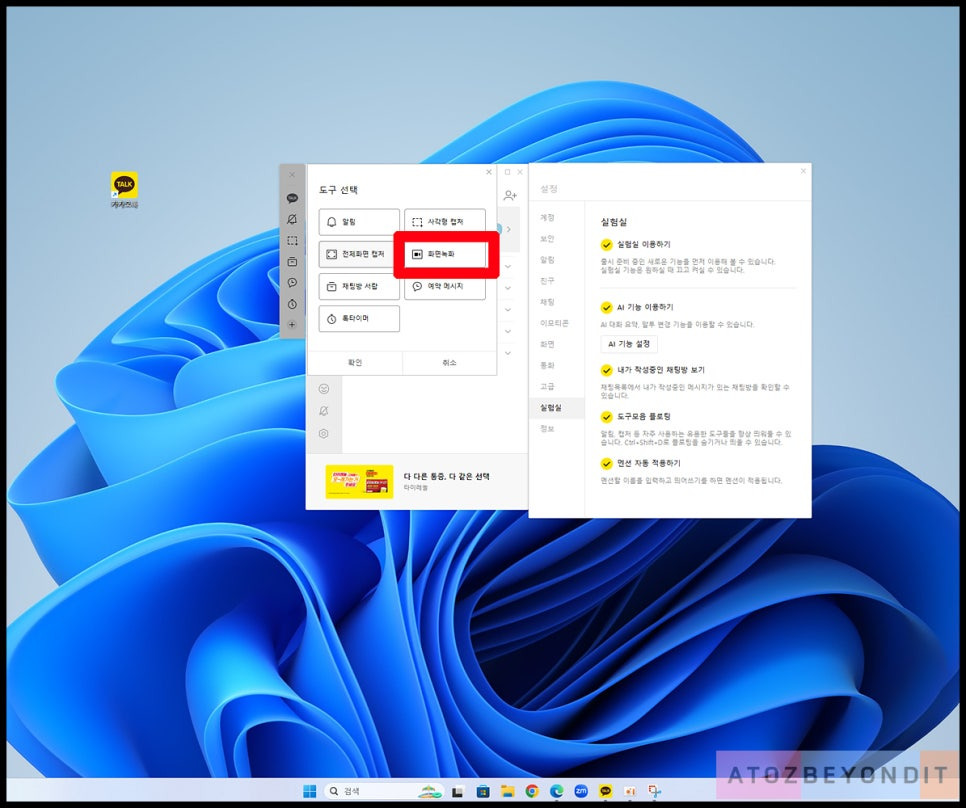
Task: Switch to KakaoTalk via taskbar icon
Action: (x=606, y=791)
